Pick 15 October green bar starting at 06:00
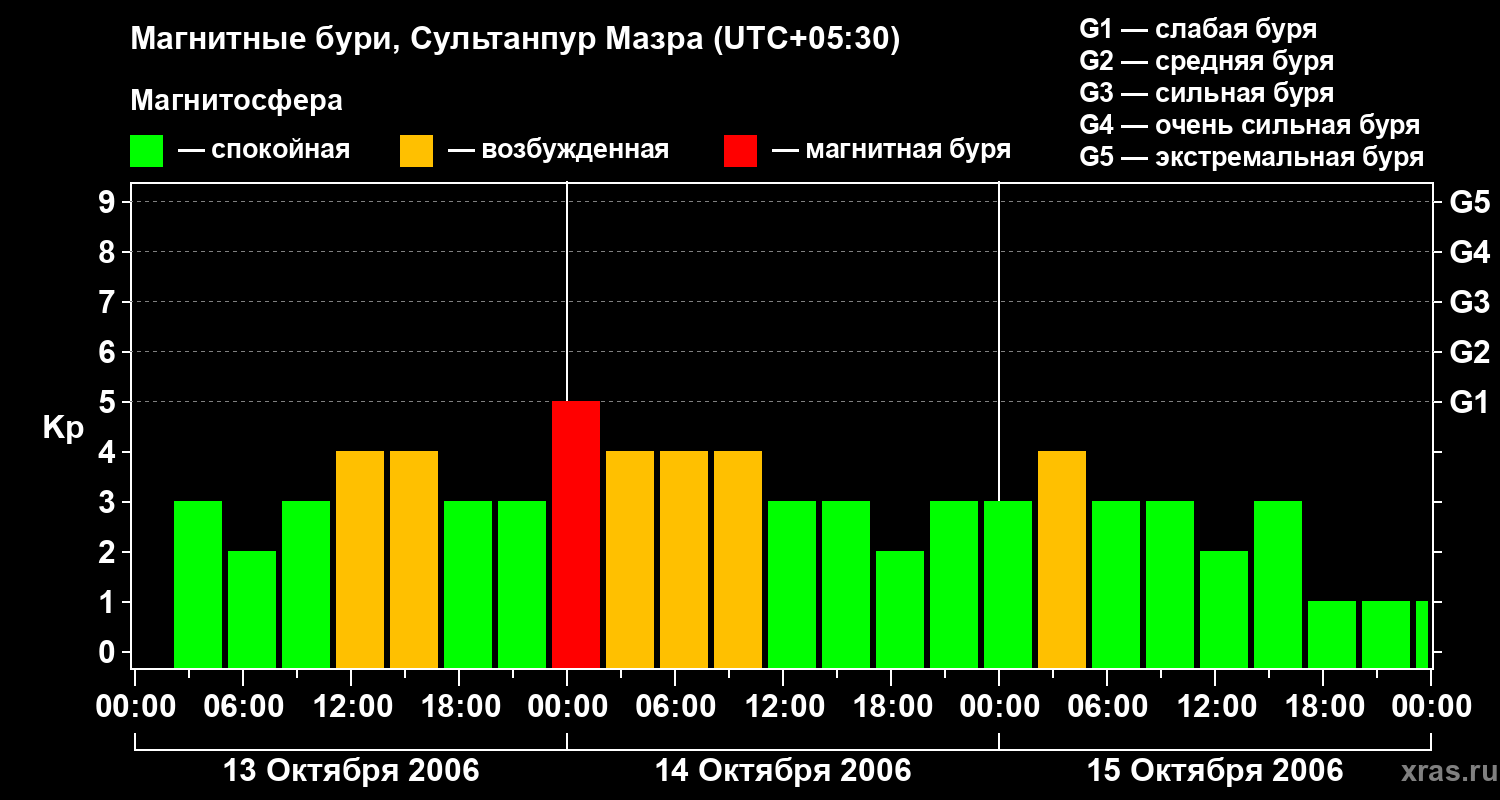 click(x=1116, y=585)
